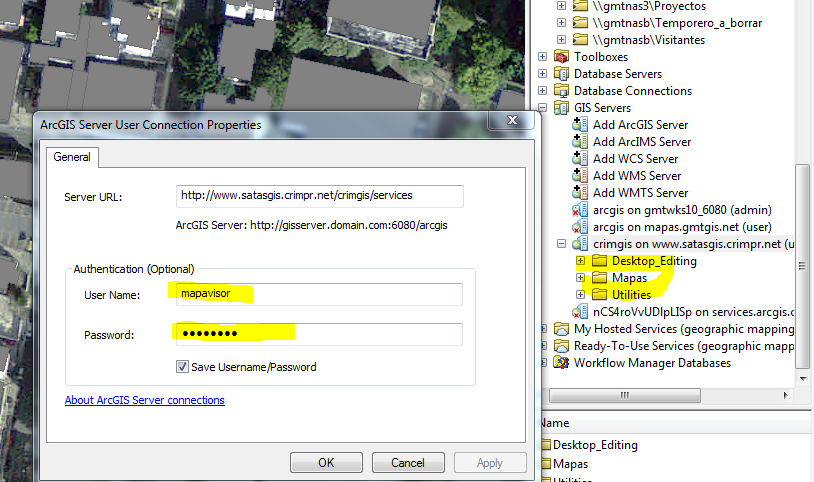814x482 pixels.
Task: Select Mapas label in the Name list
Action: tap(571, 463)
